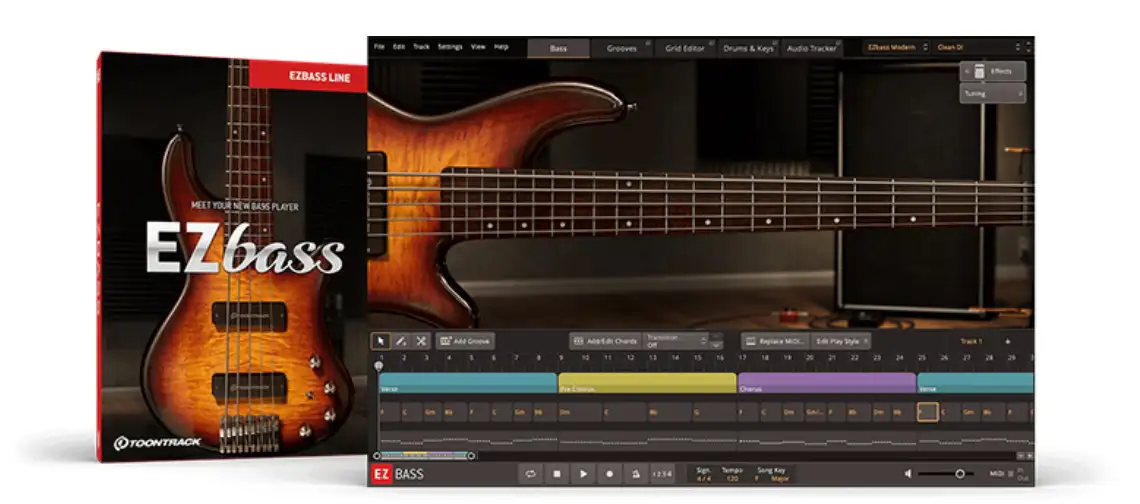Open the Edit Play Style dropdown
1140x504 pixels.
[842, 340]
